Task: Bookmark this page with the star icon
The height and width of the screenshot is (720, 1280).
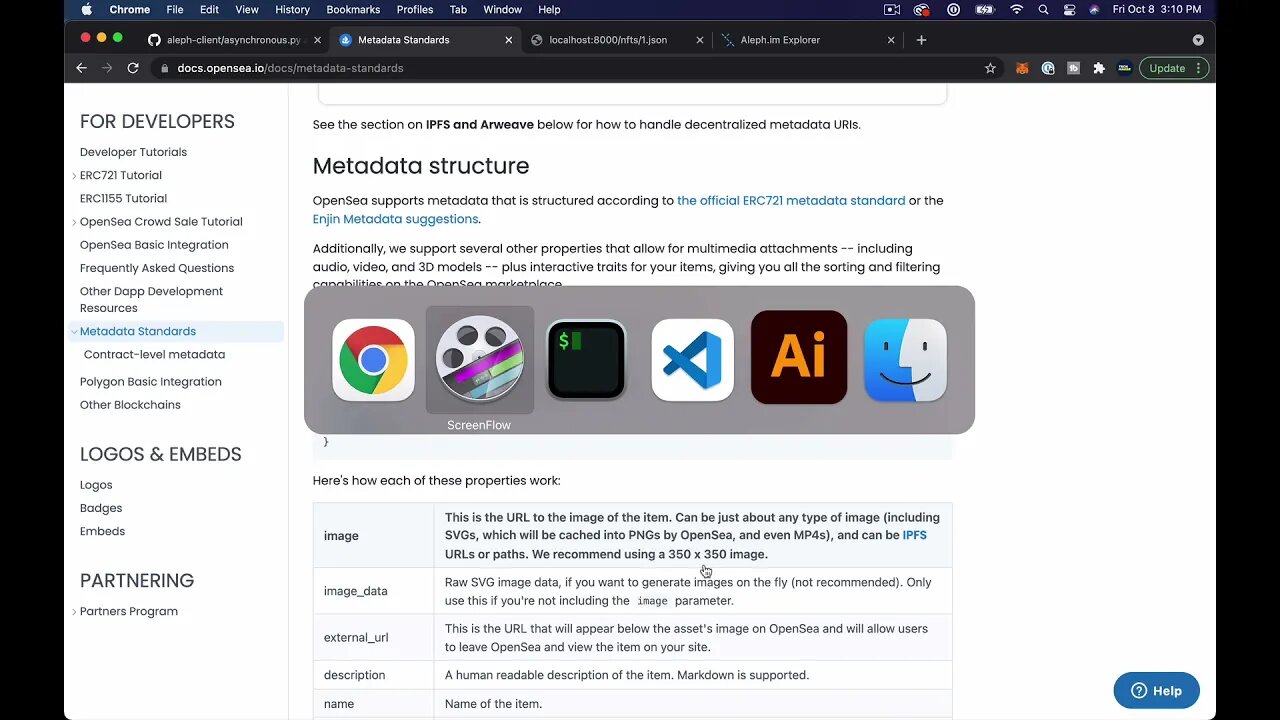Action: click(990, 68)
